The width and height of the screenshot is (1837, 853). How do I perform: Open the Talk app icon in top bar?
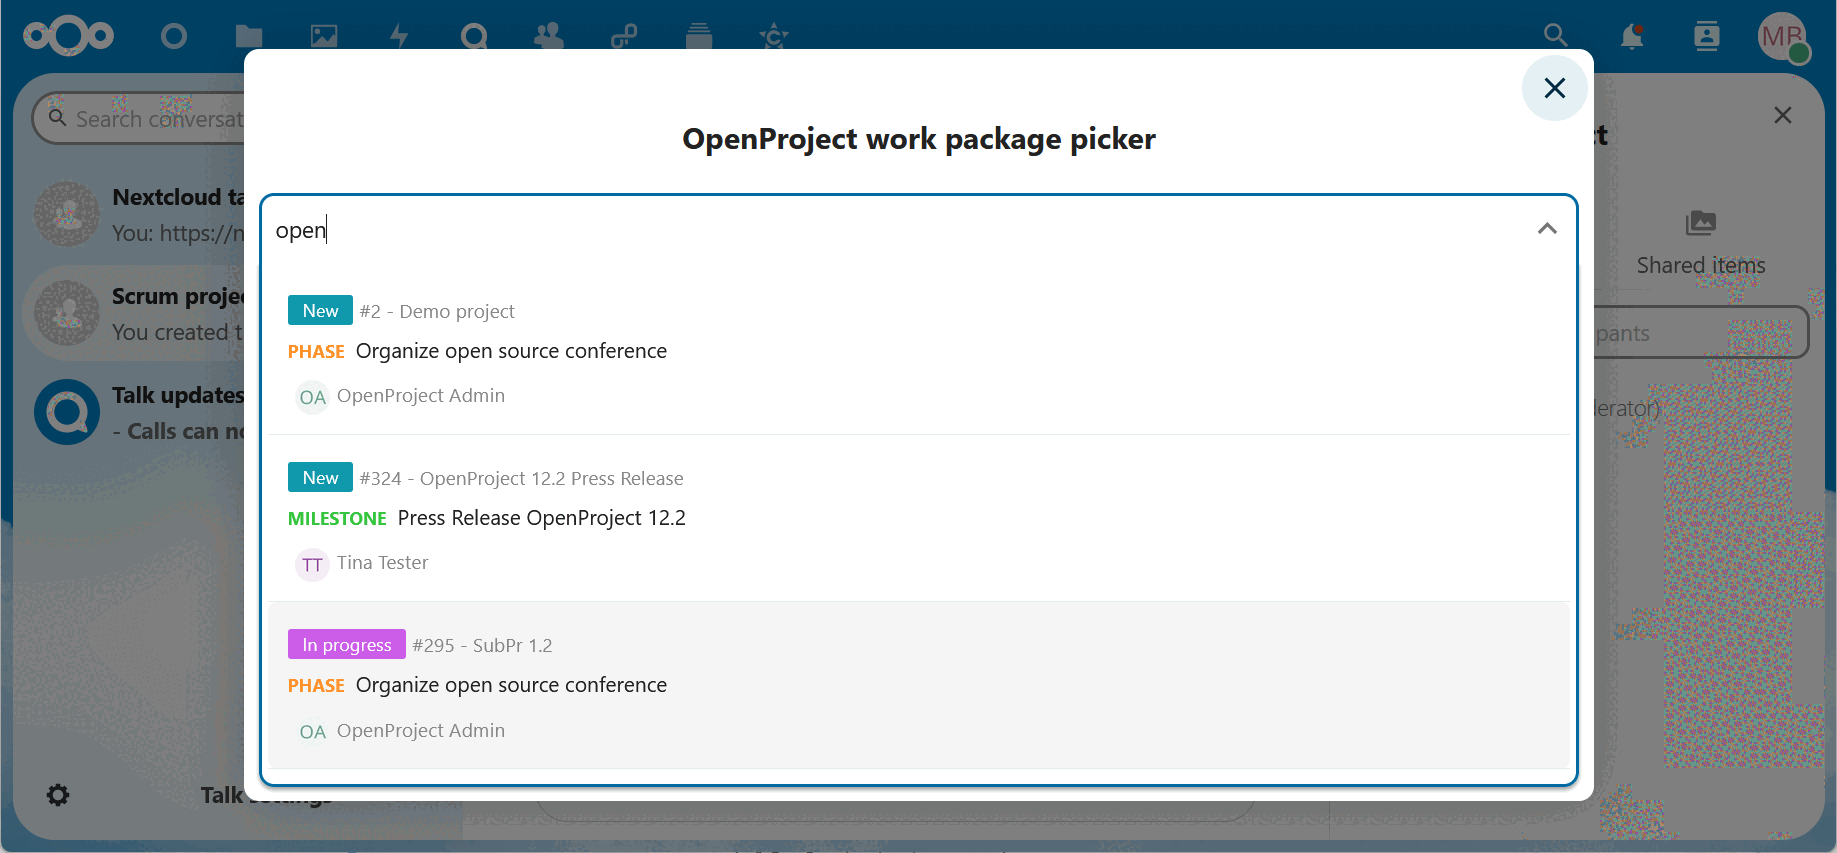click(474, 37)
